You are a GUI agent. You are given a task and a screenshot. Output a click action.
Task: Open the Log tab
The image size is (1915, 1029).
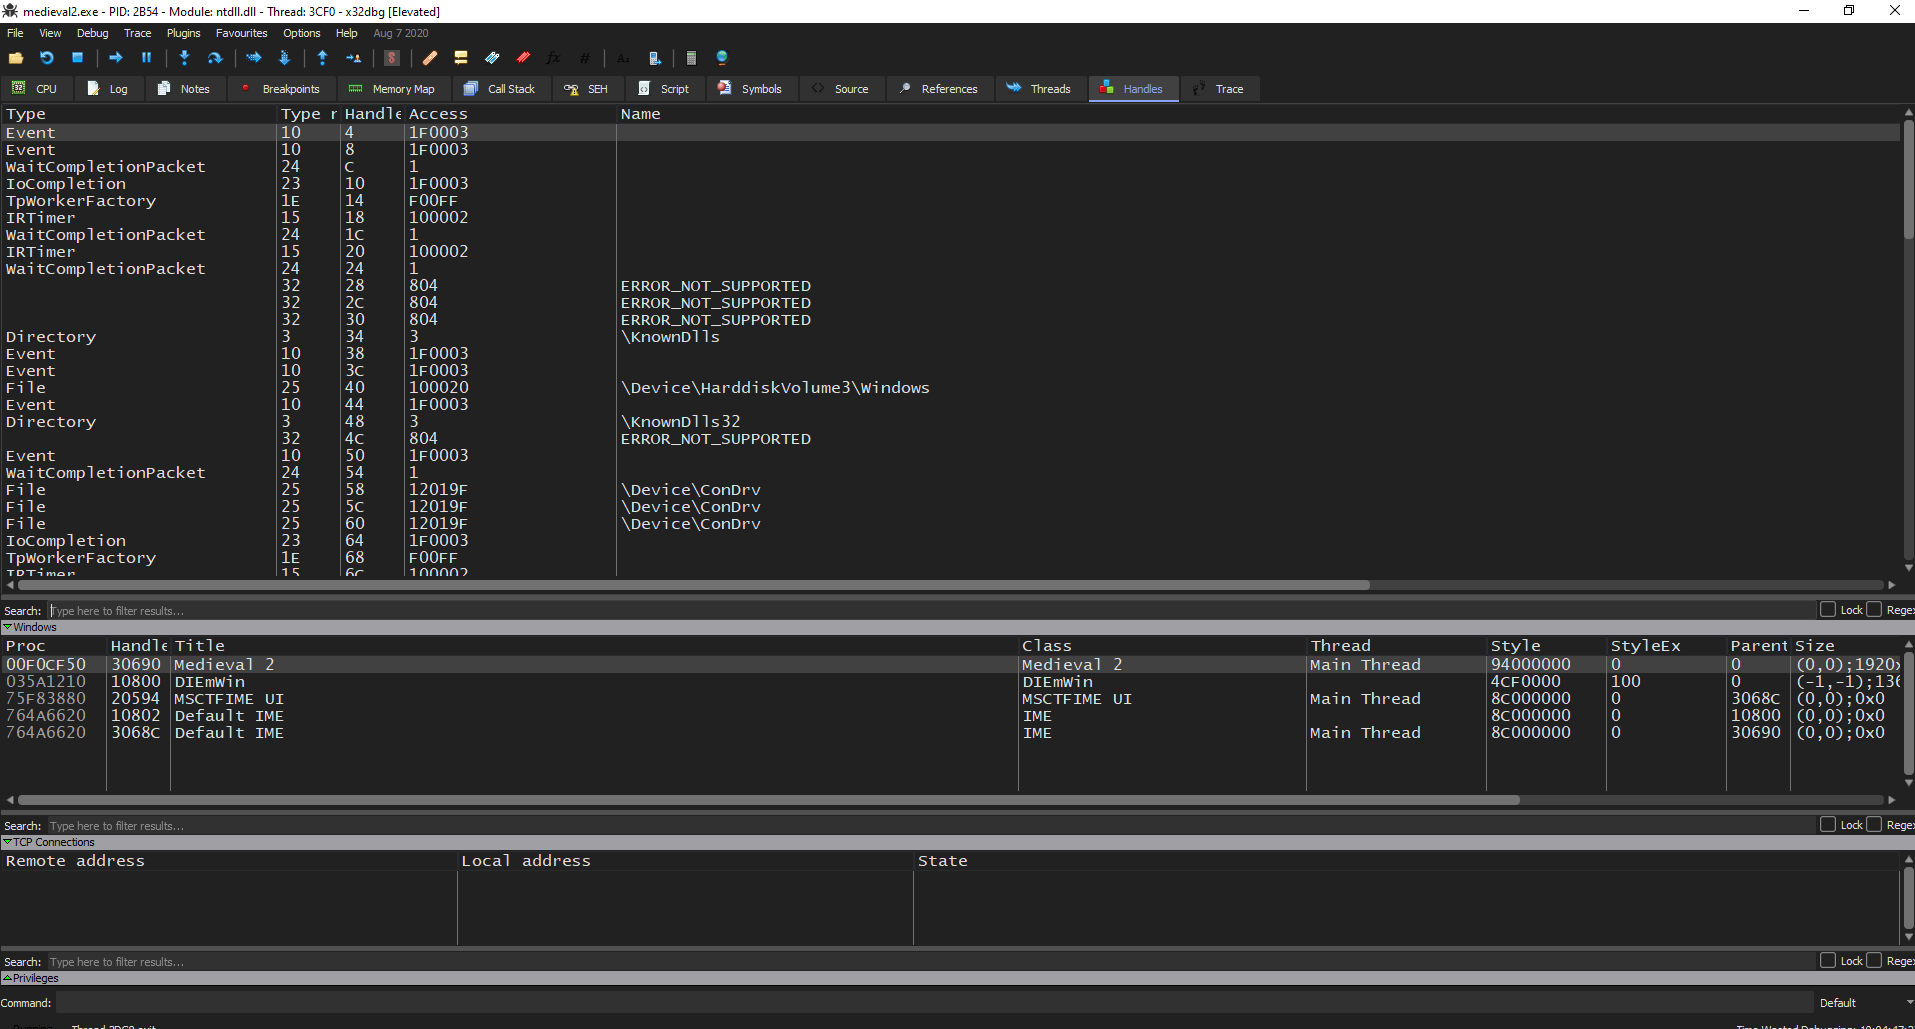click(108, 89)
